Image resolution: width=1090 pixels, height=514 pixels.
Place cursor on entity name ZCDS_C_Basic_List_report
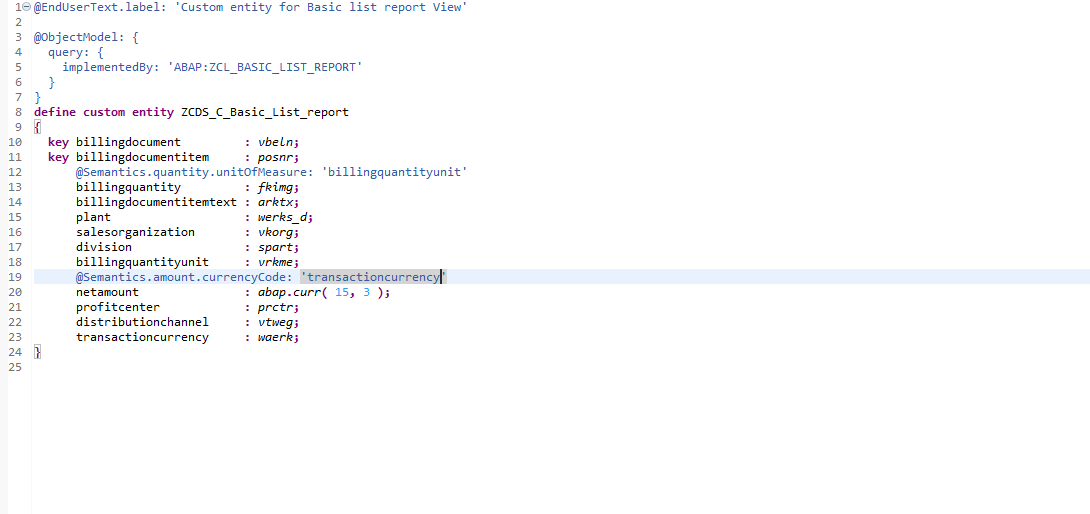[265, 112]
